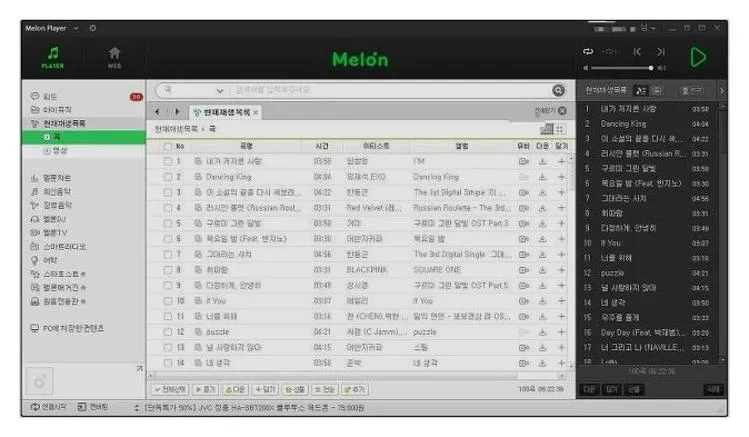
Task: Open the music video for song number 1
Action: (524, 161)
